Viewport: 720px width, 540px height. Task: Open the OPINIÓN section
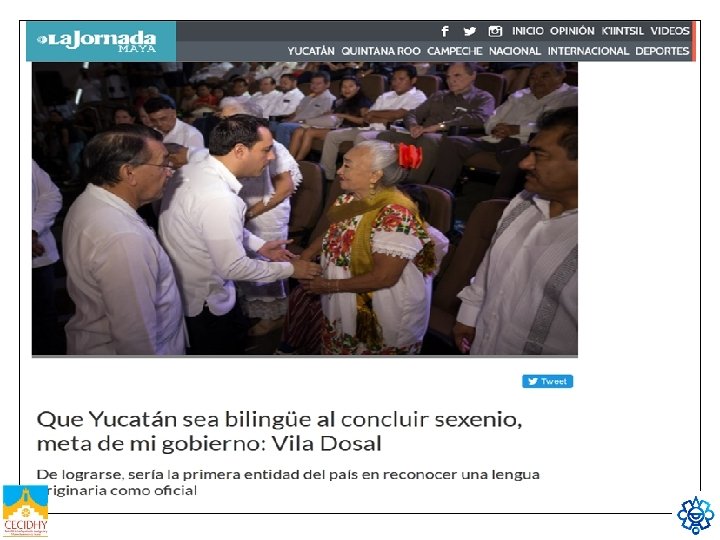click(x=572, y=31)
